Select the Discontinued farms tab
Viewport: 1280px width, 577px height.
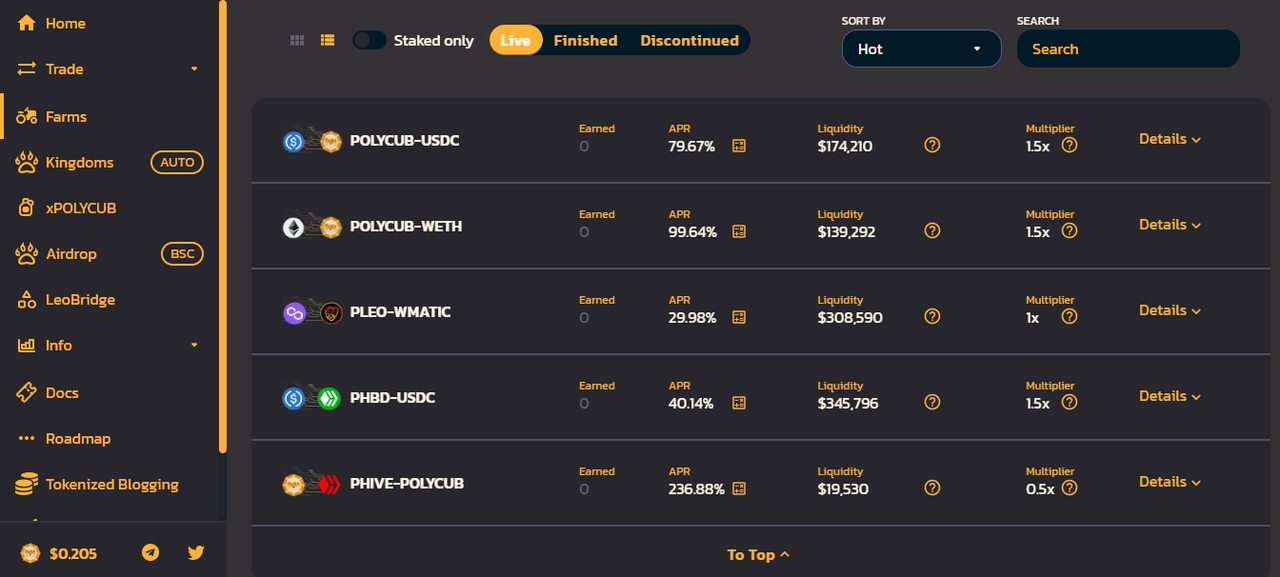point(689,40)
